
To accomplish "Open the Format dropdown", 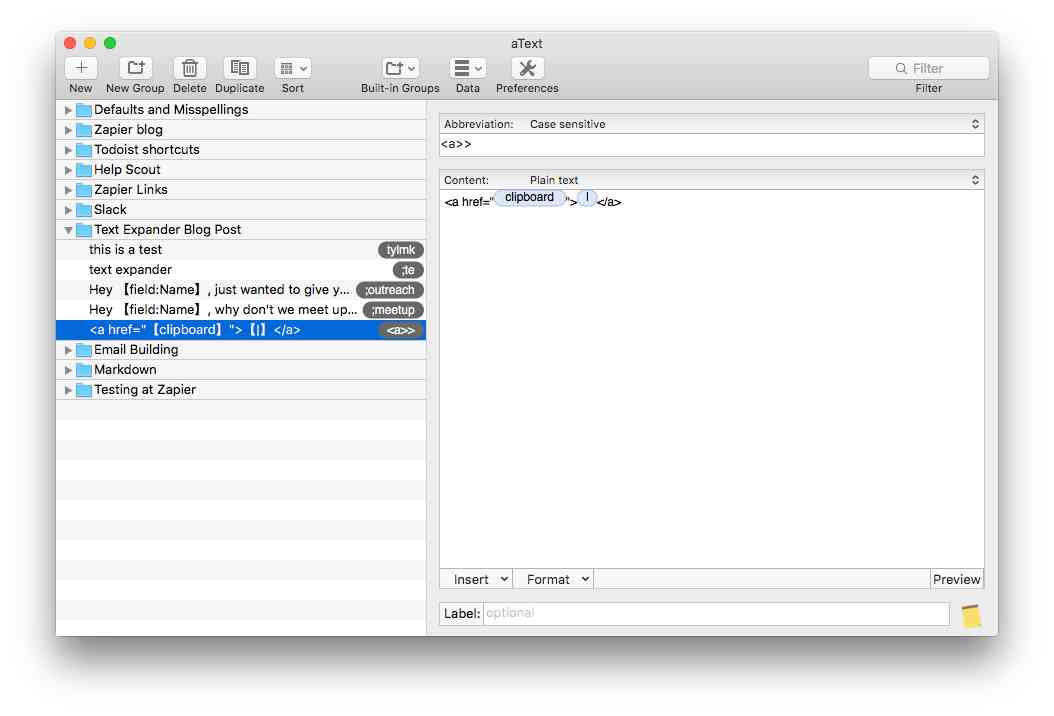I will [553, 579].
